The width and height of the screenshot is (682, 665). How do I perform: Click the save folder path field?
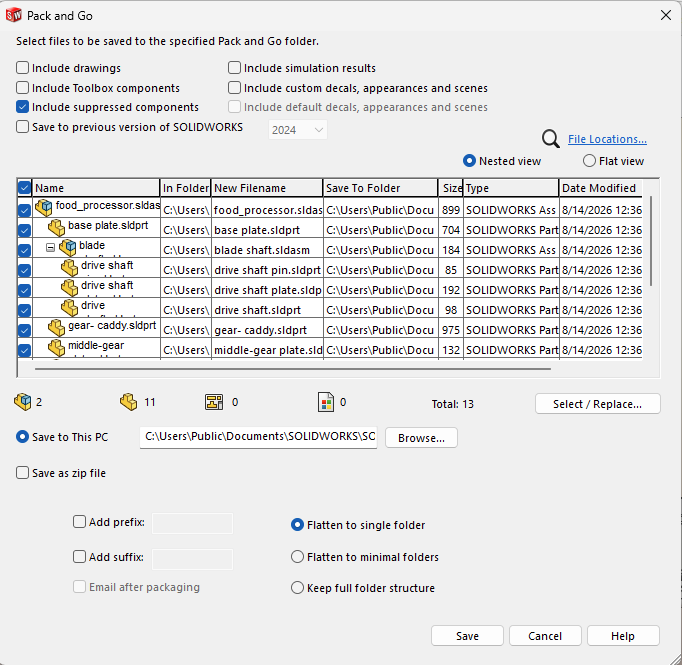click(x=258, y=437)
